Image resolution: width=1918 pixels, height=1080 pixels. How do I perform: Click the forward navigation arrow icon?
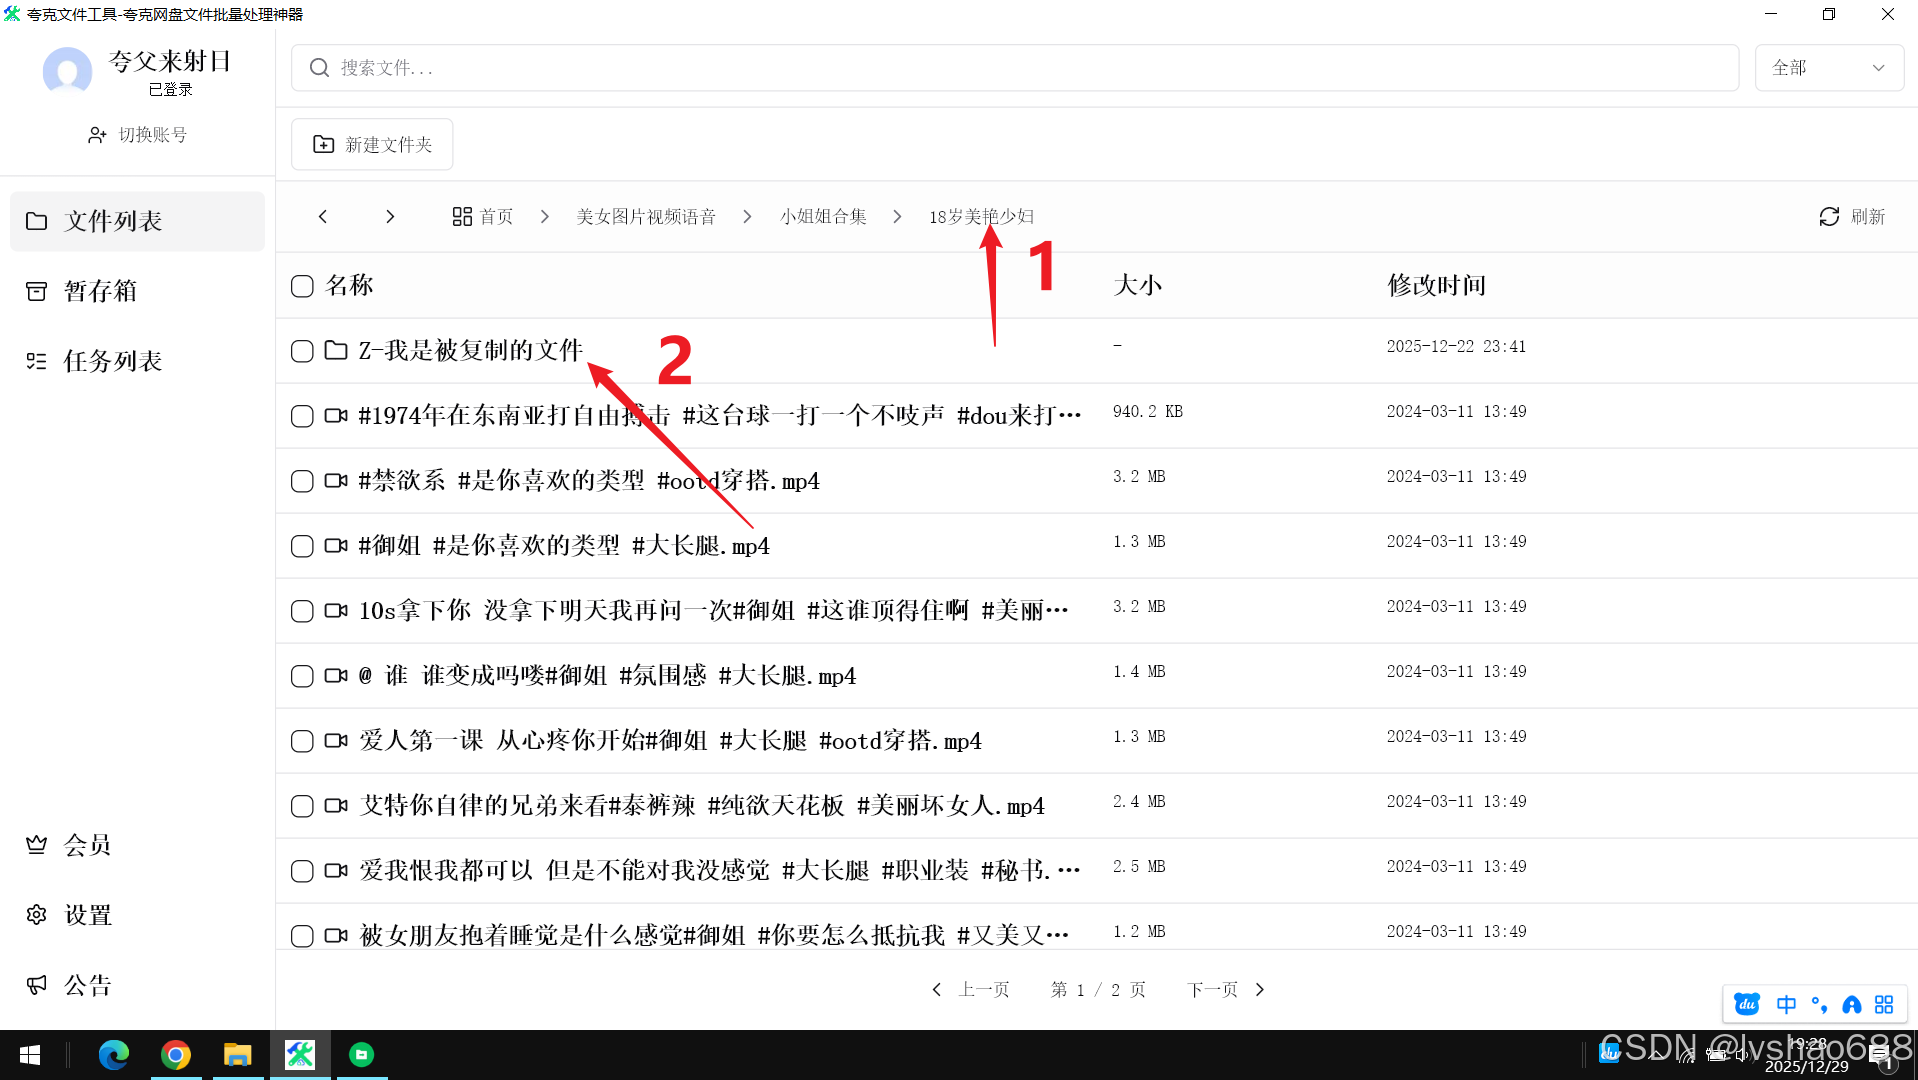[x=390, y=217]
